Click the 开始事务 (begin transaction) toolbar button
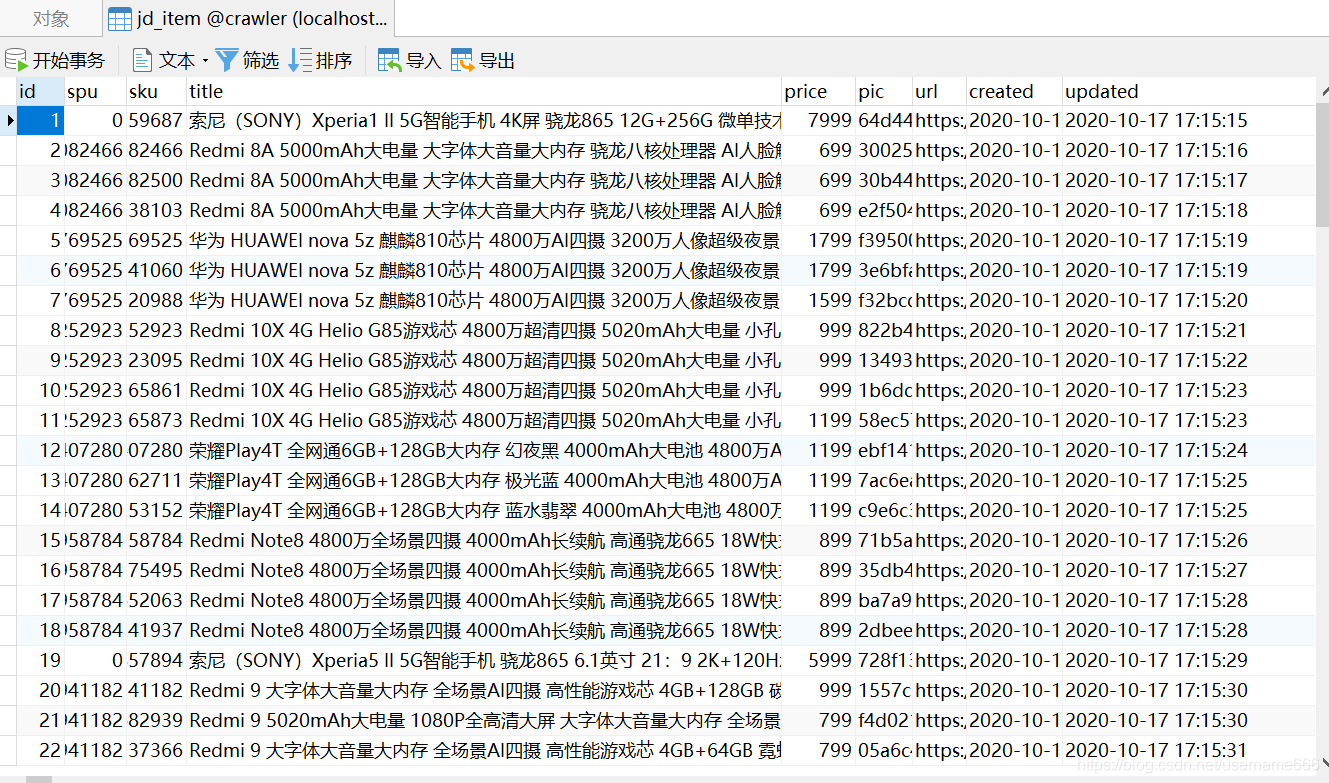The height and width of the screenshot is (783, 1329). pos(55,61)
